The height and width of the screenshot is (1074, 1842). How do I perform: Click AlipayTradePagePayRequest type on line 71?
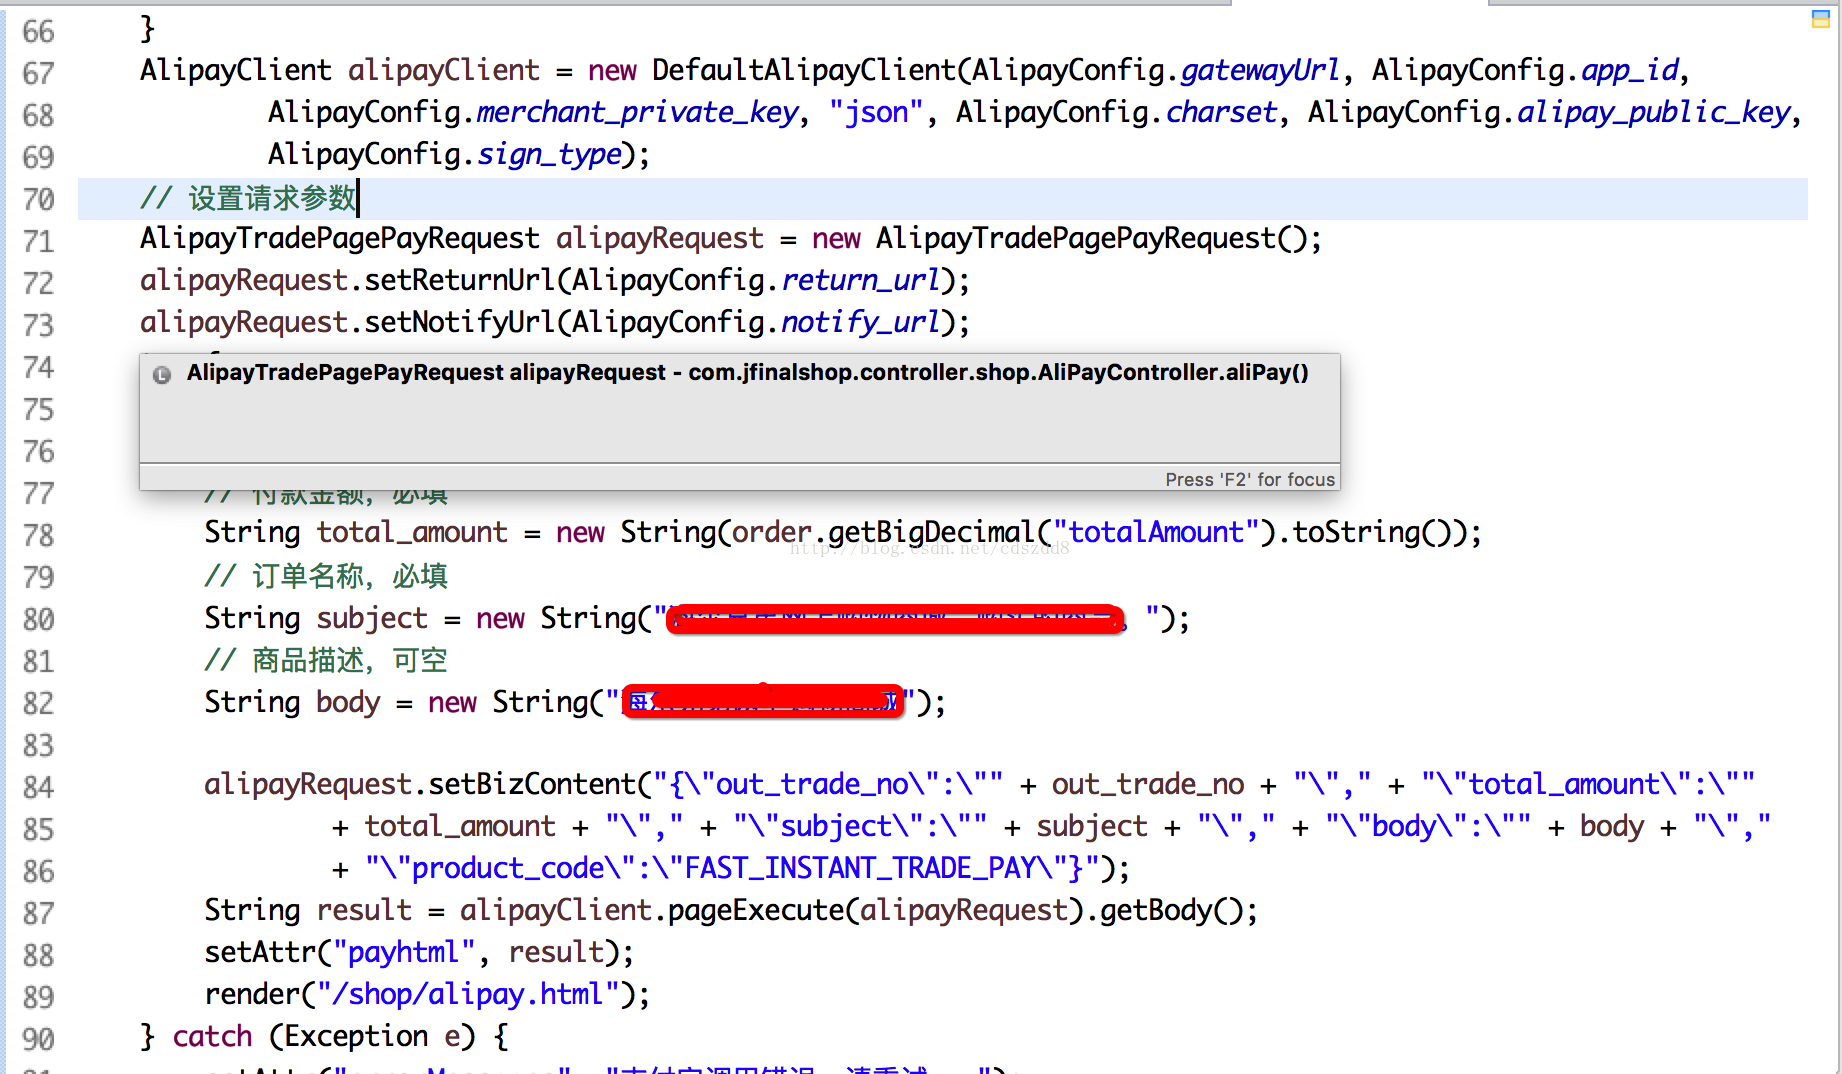coord(340,238)
